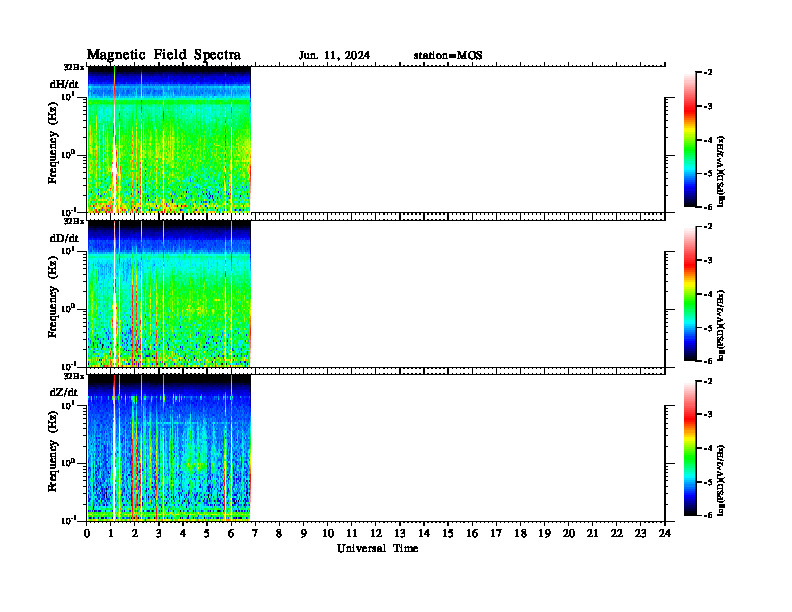Click the "-3" value on dZ/dt color scale
Viewport: 792px width, 612px height.
(x=708, y=415)
